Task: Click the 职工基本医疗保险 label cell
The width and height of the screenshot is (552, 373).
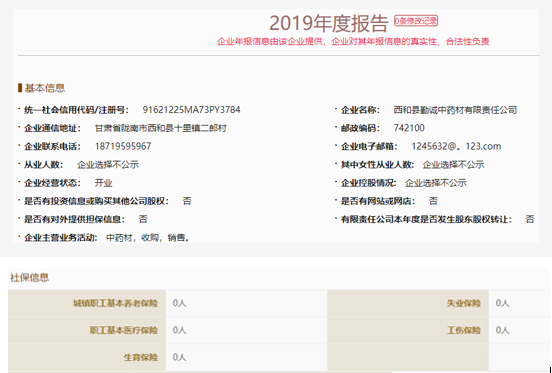Action: pyautogui.click(x=87, y=330)
